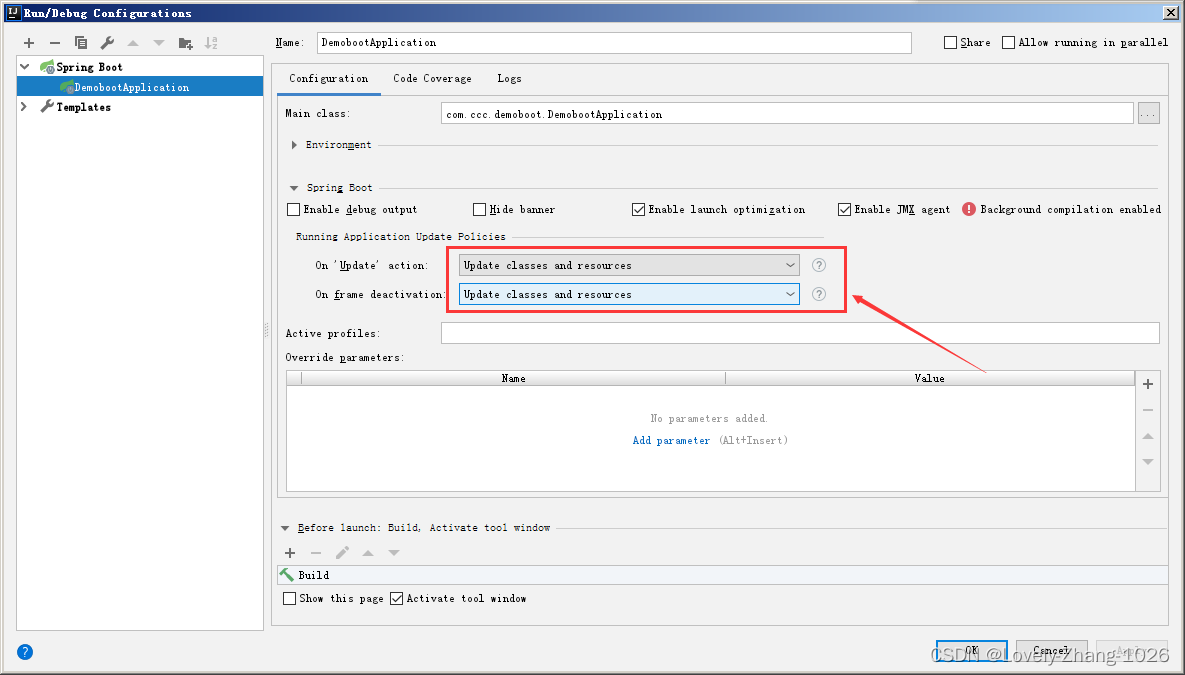Viewport: 1185px width, 675px height.
Task: Click inside the Name field
Action: point(614,43)
